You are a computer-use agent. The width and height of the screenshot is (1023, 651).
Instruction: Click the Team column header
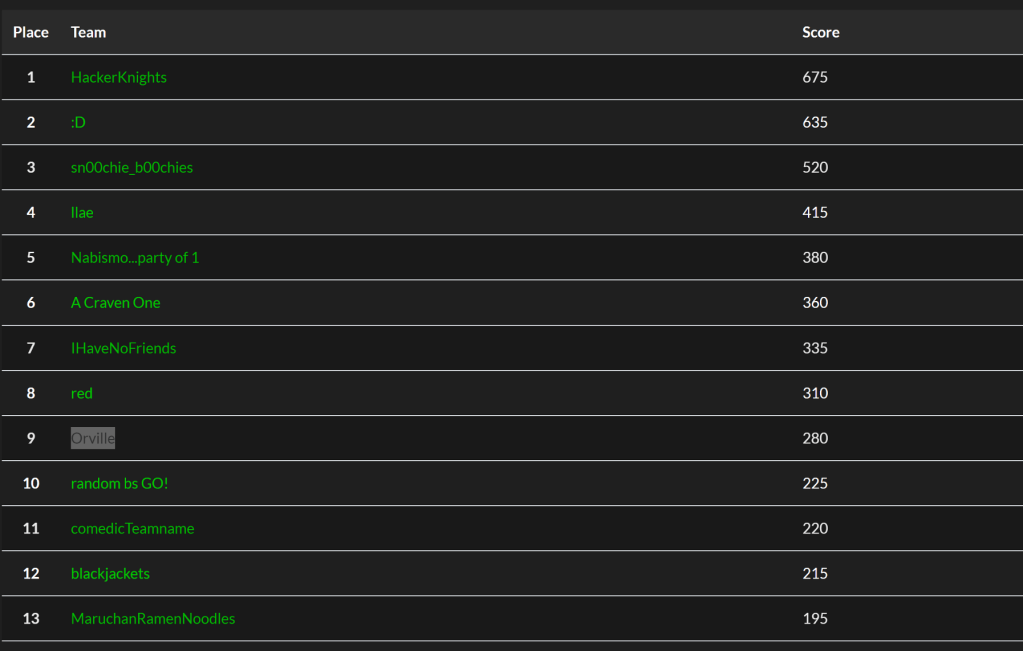tap(88, 32)
